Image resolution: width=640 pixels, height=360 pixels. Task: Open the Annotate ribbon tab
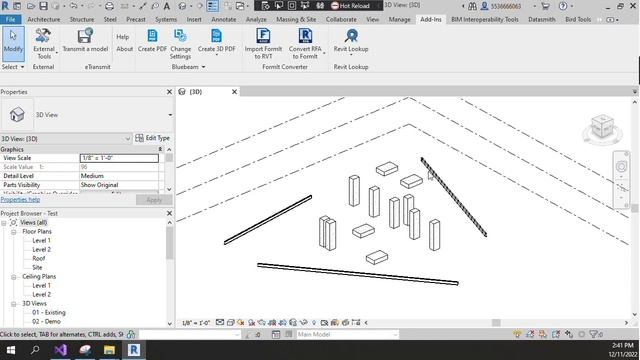point(223,19)
